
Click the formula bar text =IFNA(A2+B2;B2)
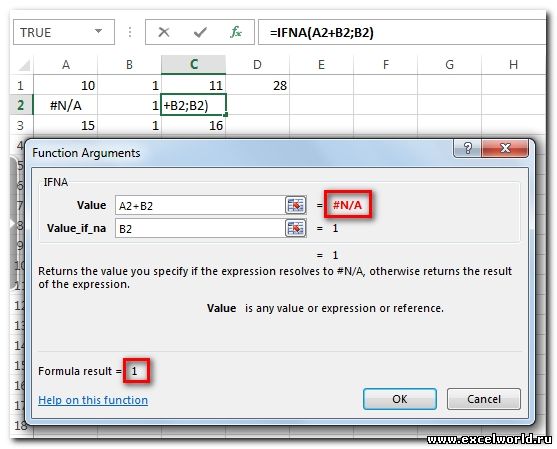click(322, 33)
